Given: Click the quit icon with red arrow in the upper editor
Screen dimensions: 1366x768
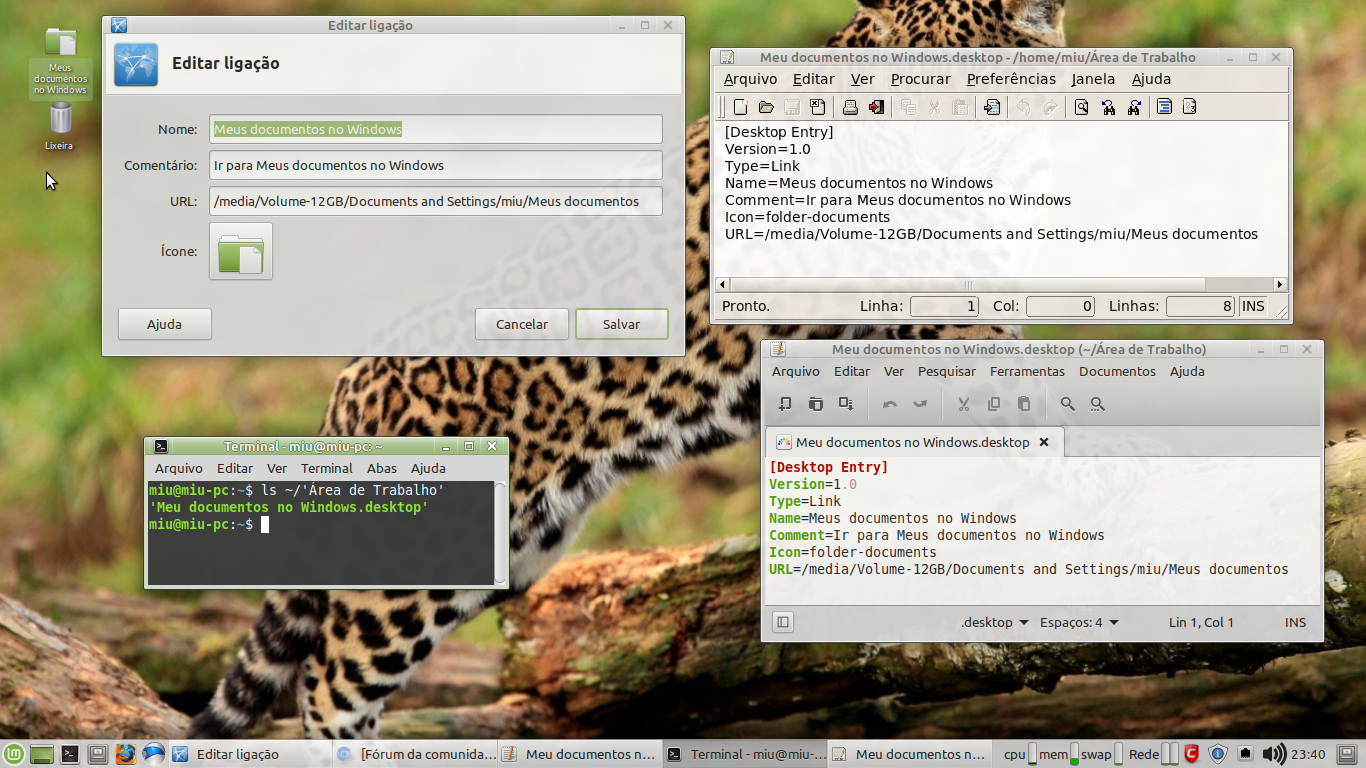Looking at the screenshot, I should click(876, 107).
